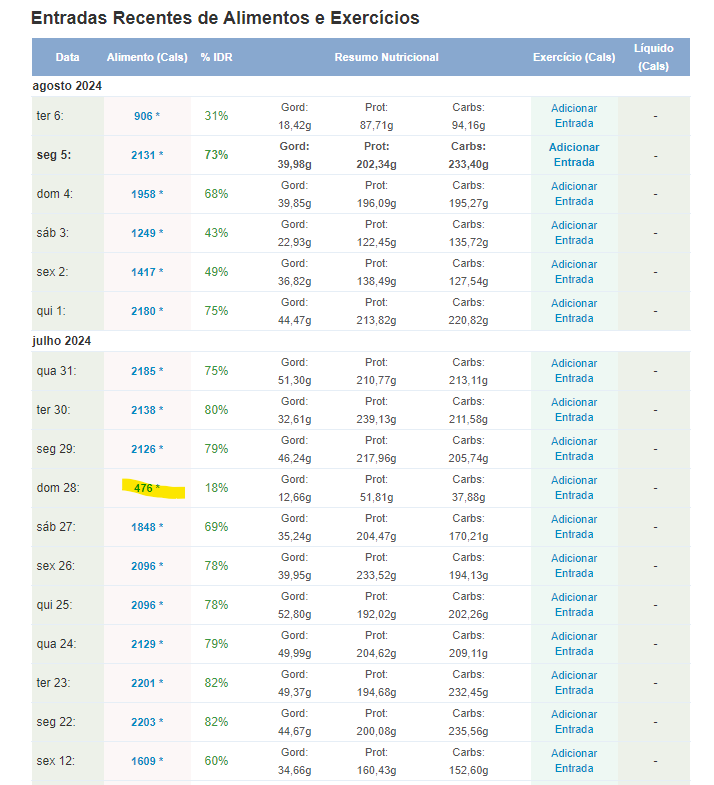Click Adicionar Entrada for seg 22
Image resolution: width=714 pixels, height=785 pixels.
click(x=574, y=723)
